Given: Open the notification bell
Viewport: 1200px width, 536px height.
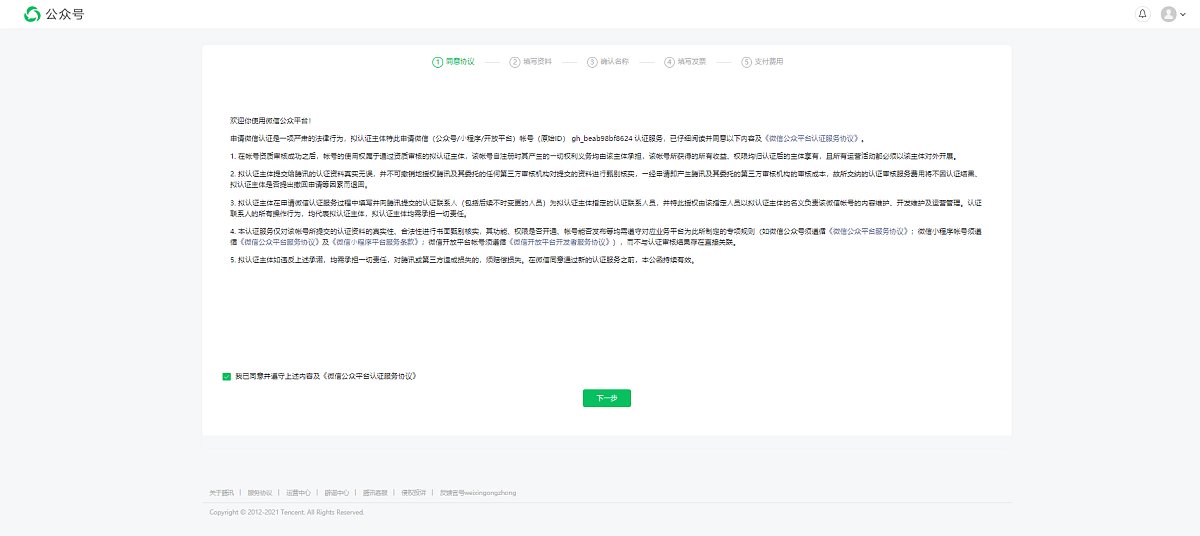Looking at the screenshot, I should click(x=1143, y=14).
